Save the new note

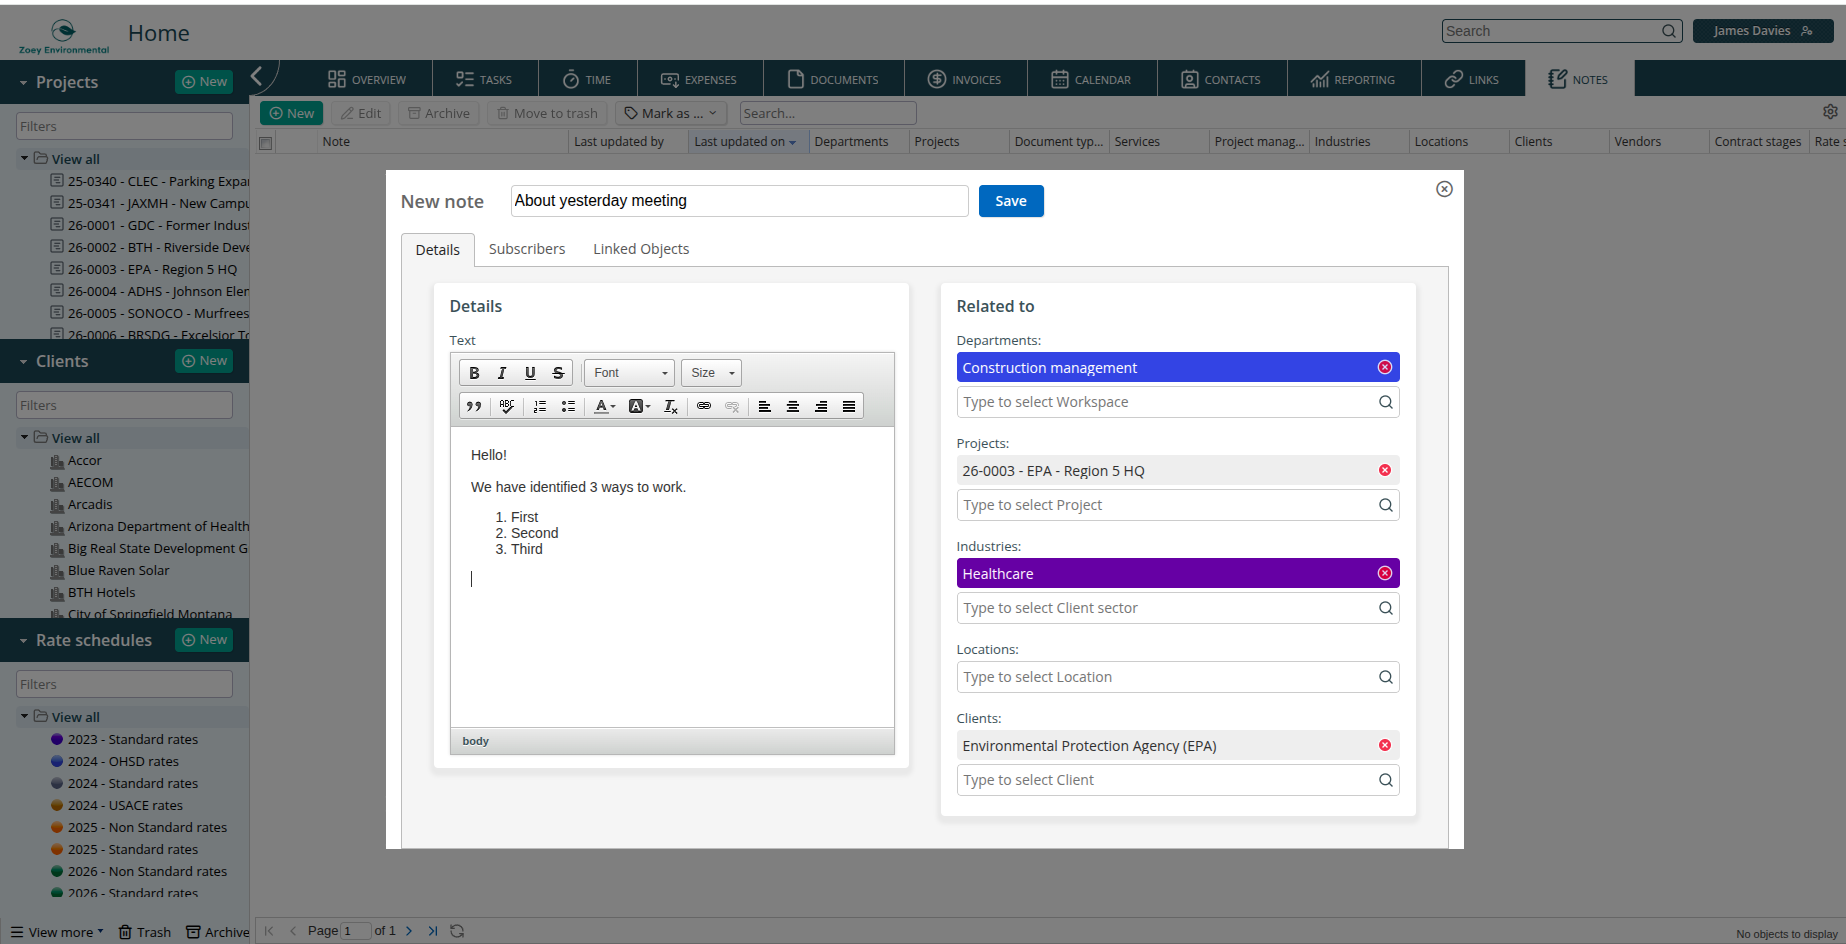point(1011,201)
